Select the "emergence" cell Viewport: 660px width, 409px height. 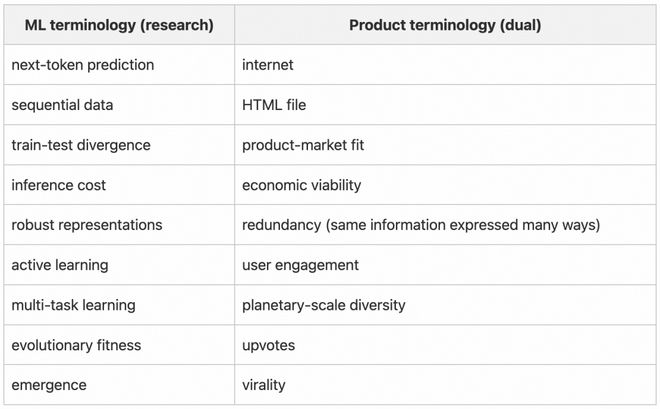coord(49,385)
